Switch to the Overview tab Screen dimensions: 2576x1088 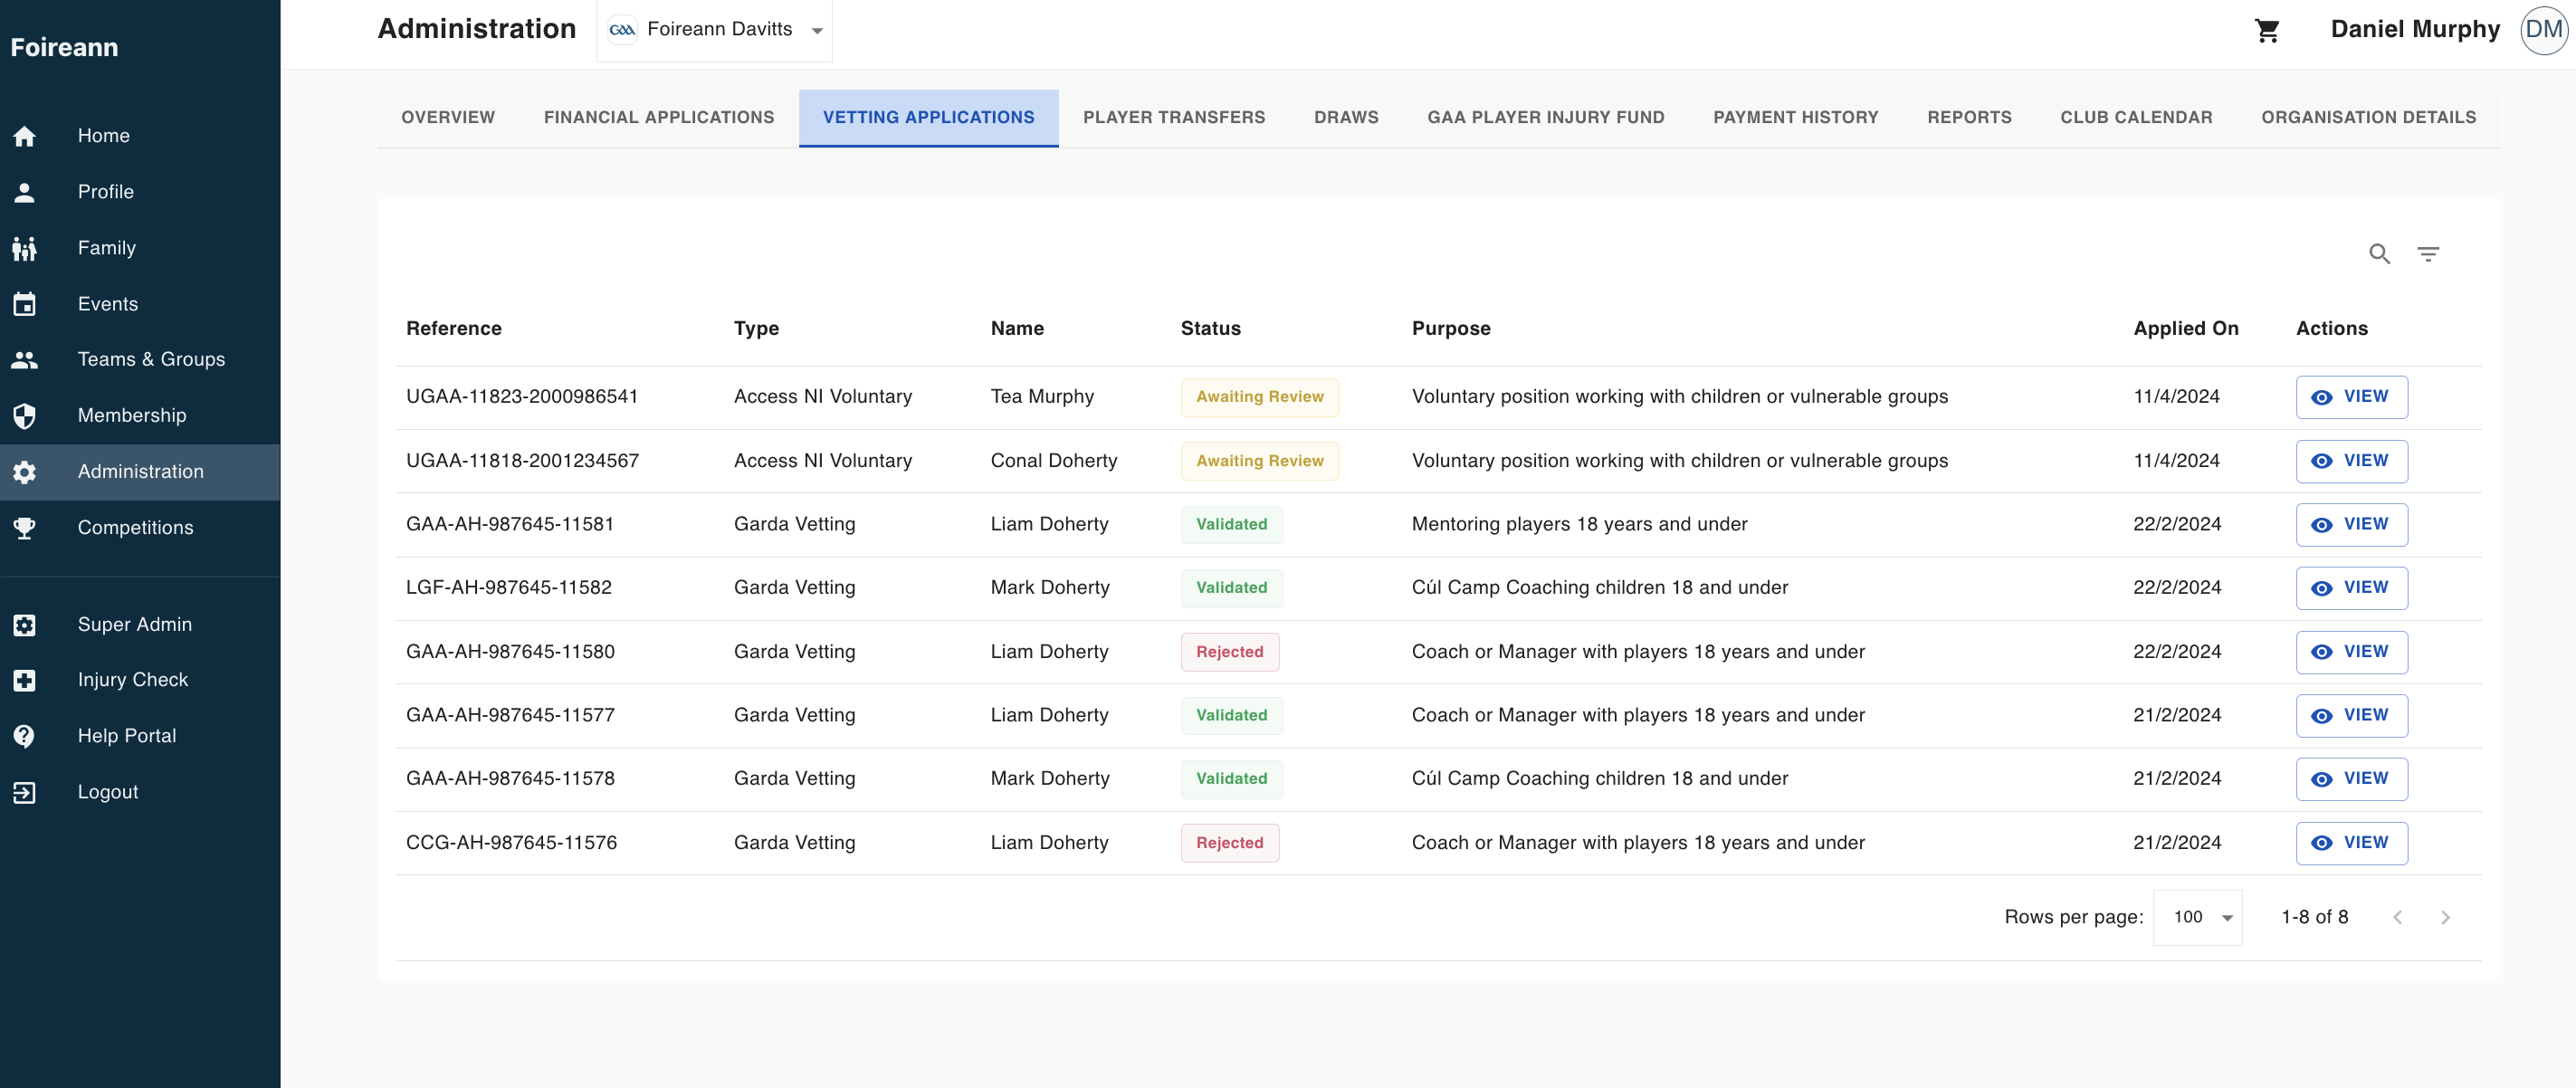(448, 118)
